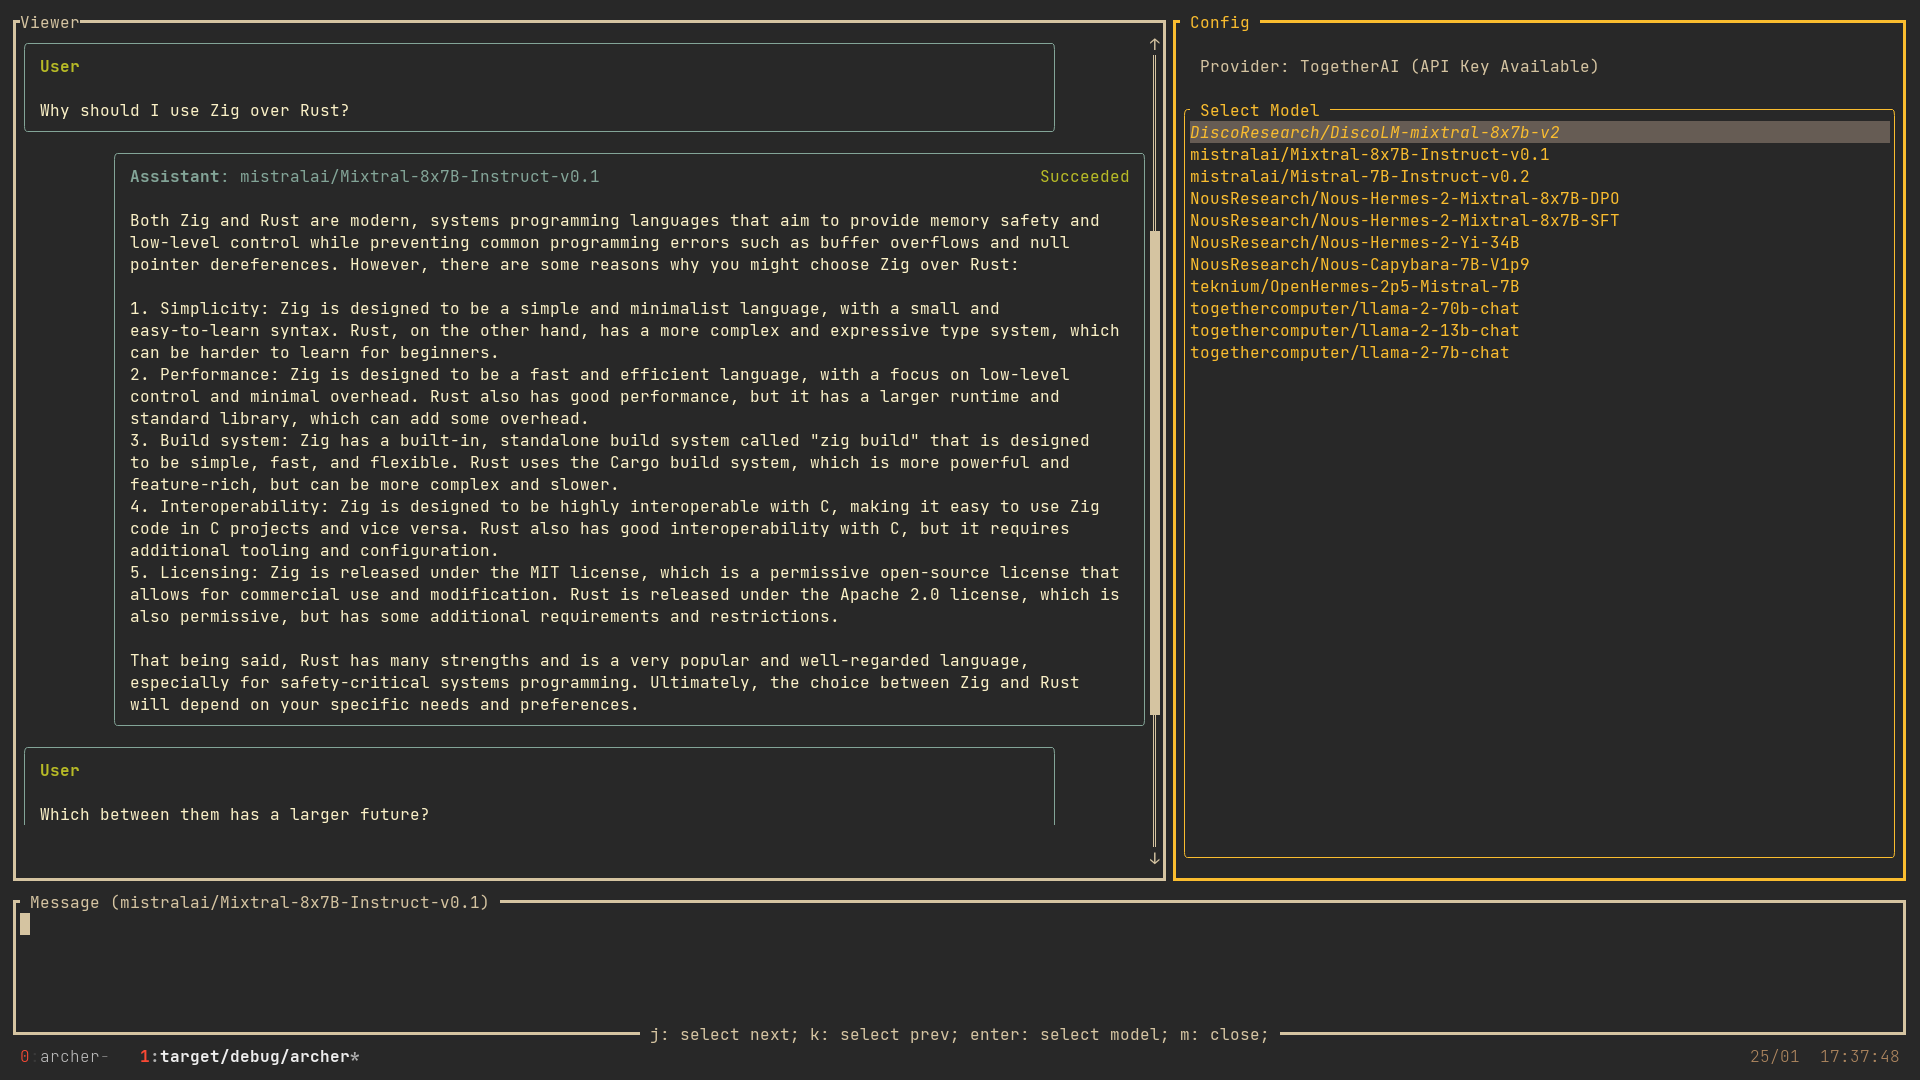Click the 25/01 date in status bar
This screenshot has width=1920, height=1080.
[x=1774, y=1056]
